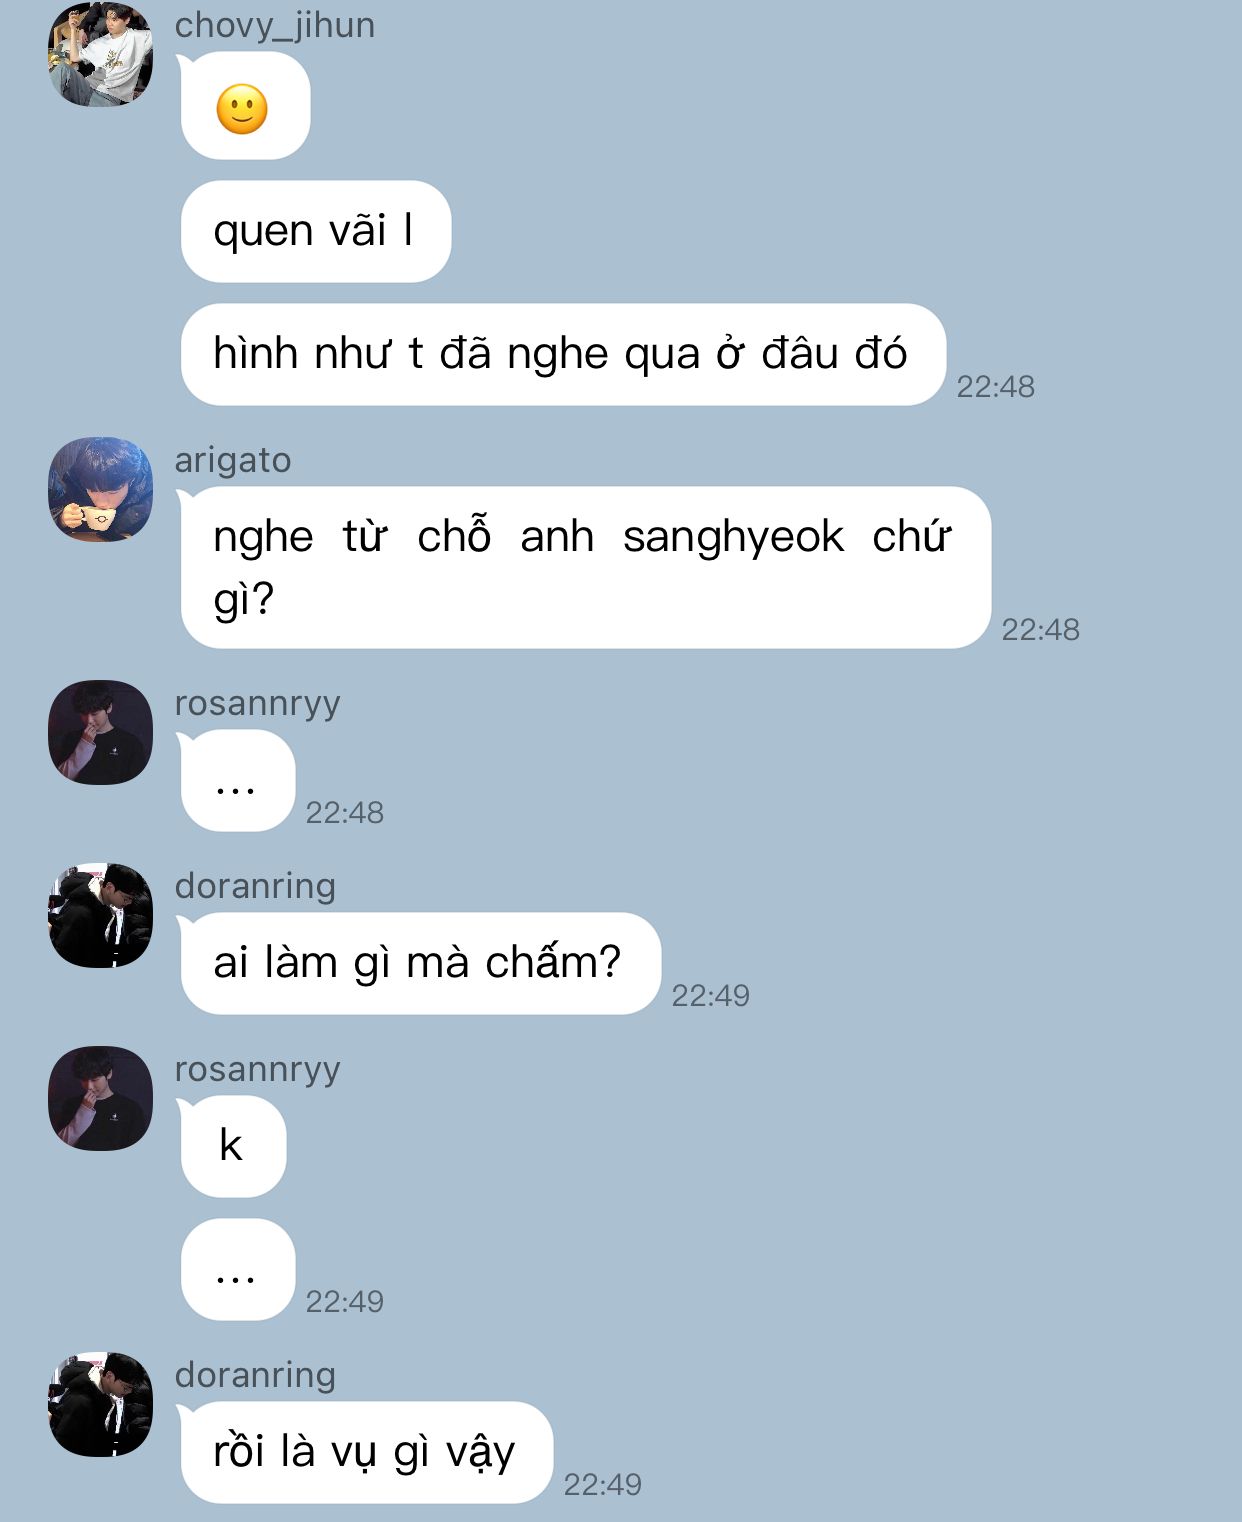1242x1522 pixels.
Task: Tap the 22:48 timestamp beside arigato's message
Action: (x=1041, y=629)
